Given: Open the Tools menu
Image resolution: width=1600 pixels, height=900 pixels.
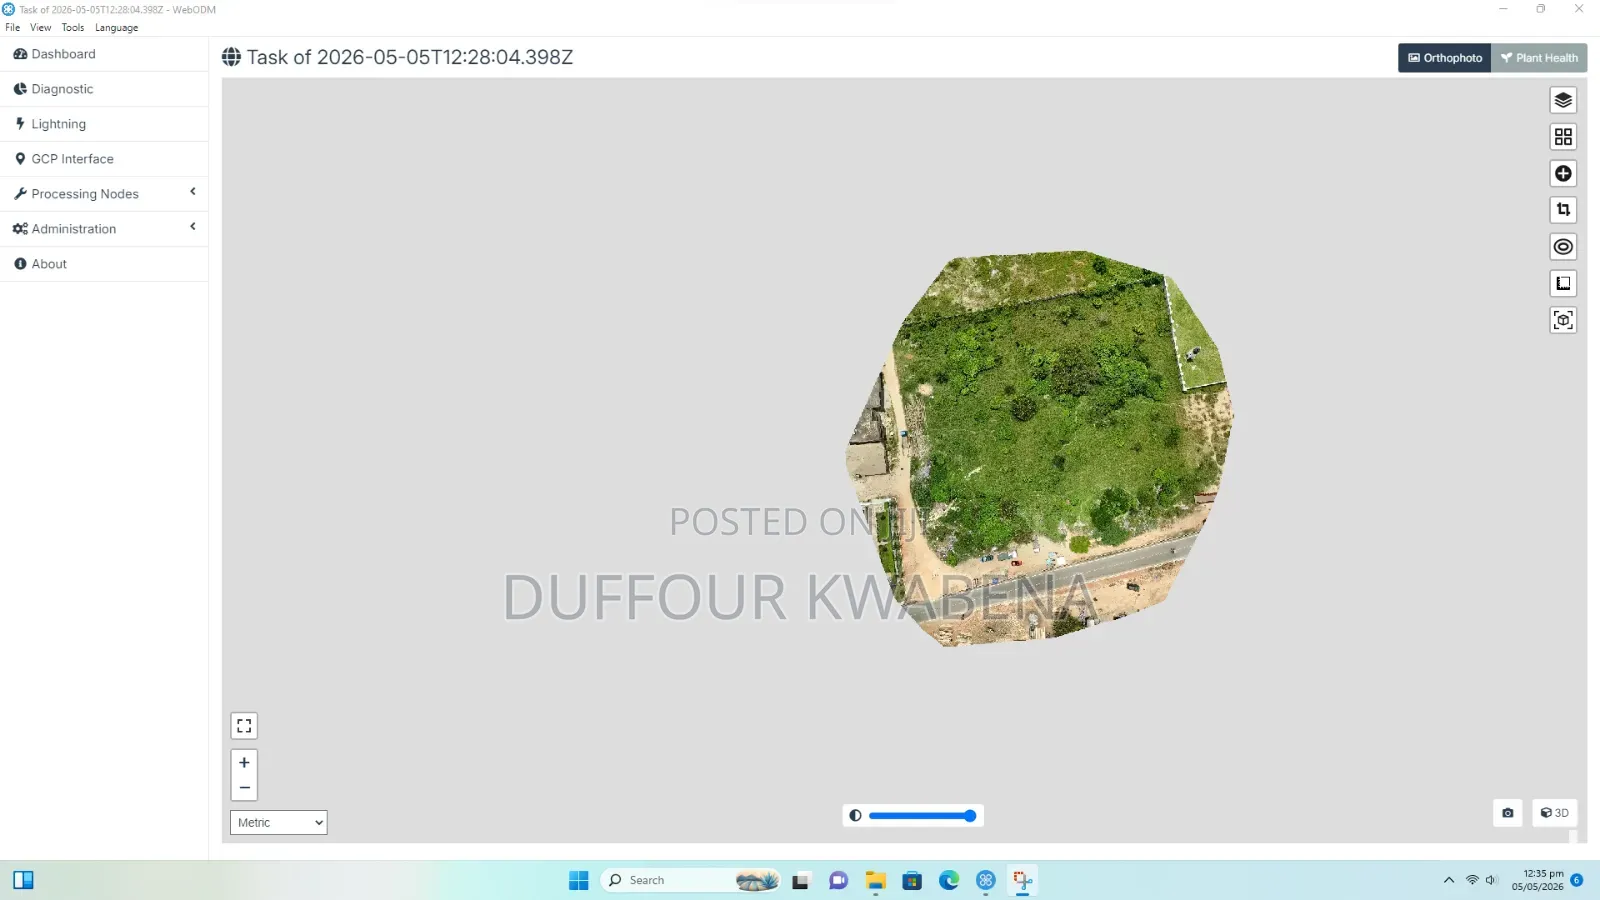Looking at the screenshot, I should click(x=73, y=28).
